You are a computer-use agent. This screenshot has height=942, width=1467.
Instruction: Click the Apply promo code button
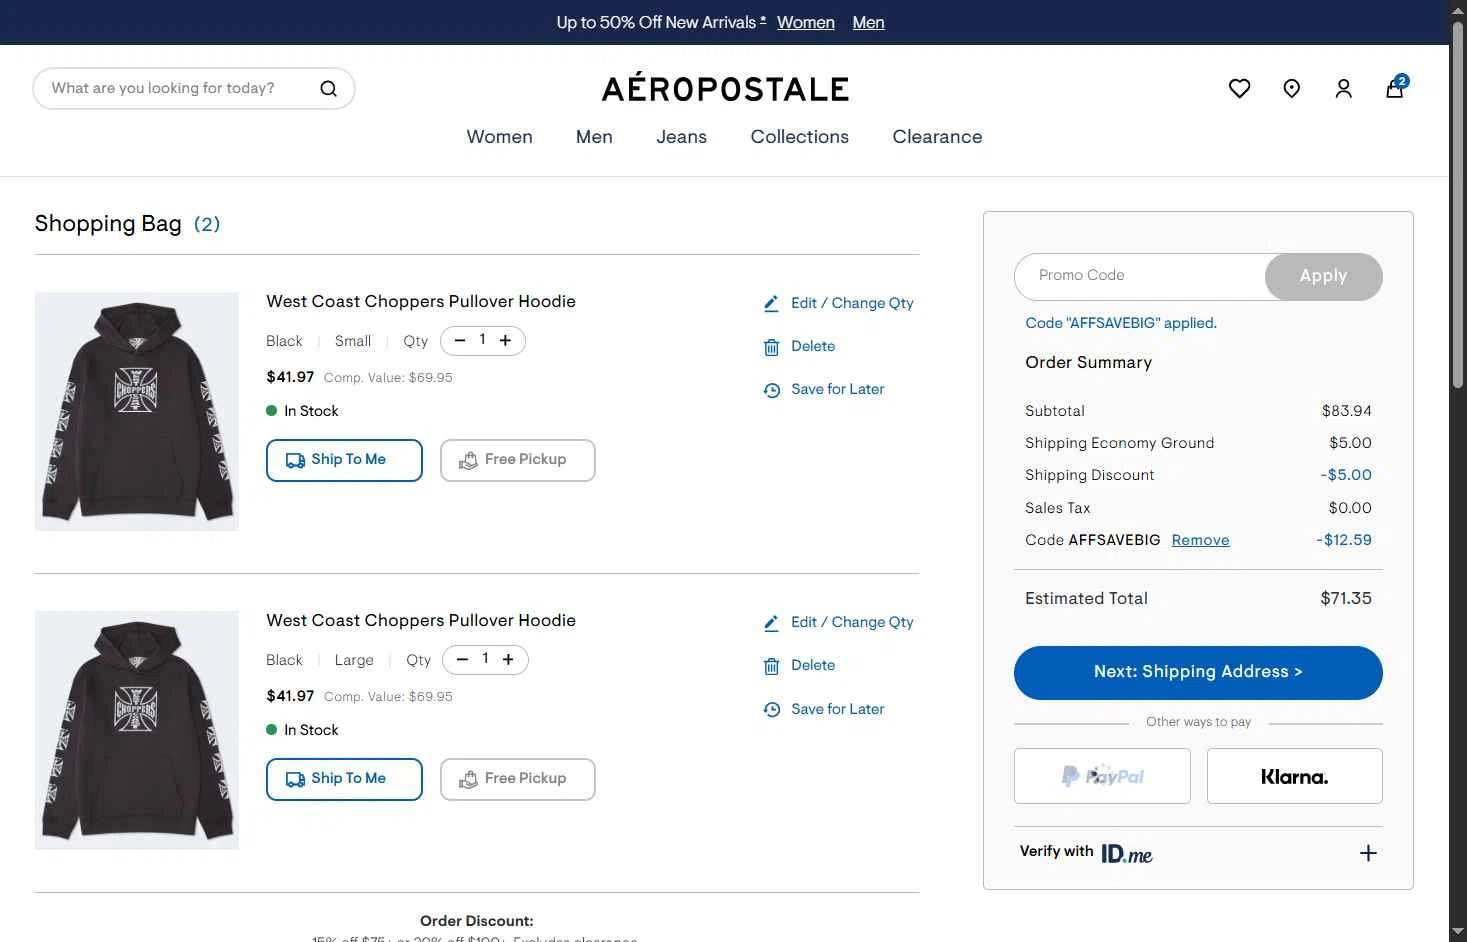(1323, 276)
